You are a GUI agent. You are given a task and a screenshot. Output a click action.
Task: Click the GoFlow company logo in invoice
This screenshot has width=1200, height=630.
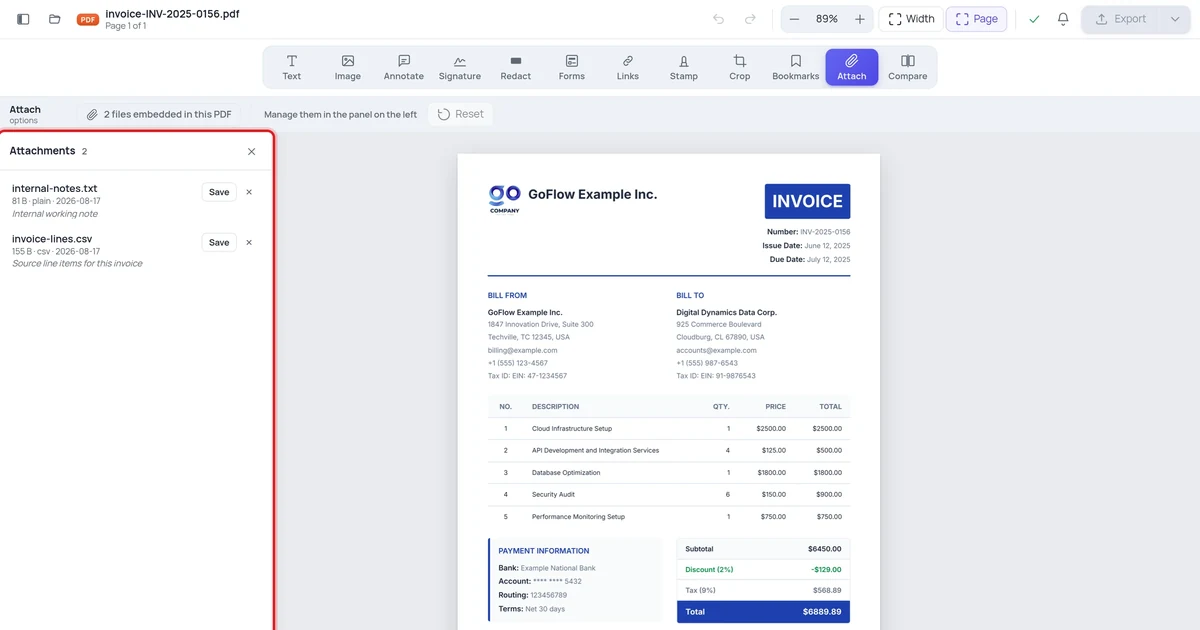(x=504, y=197)
